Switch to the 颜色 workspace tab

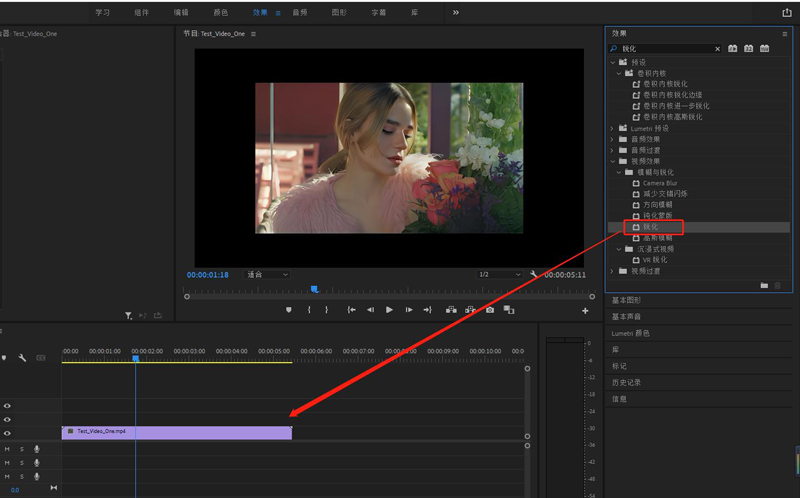coord(221,13)
